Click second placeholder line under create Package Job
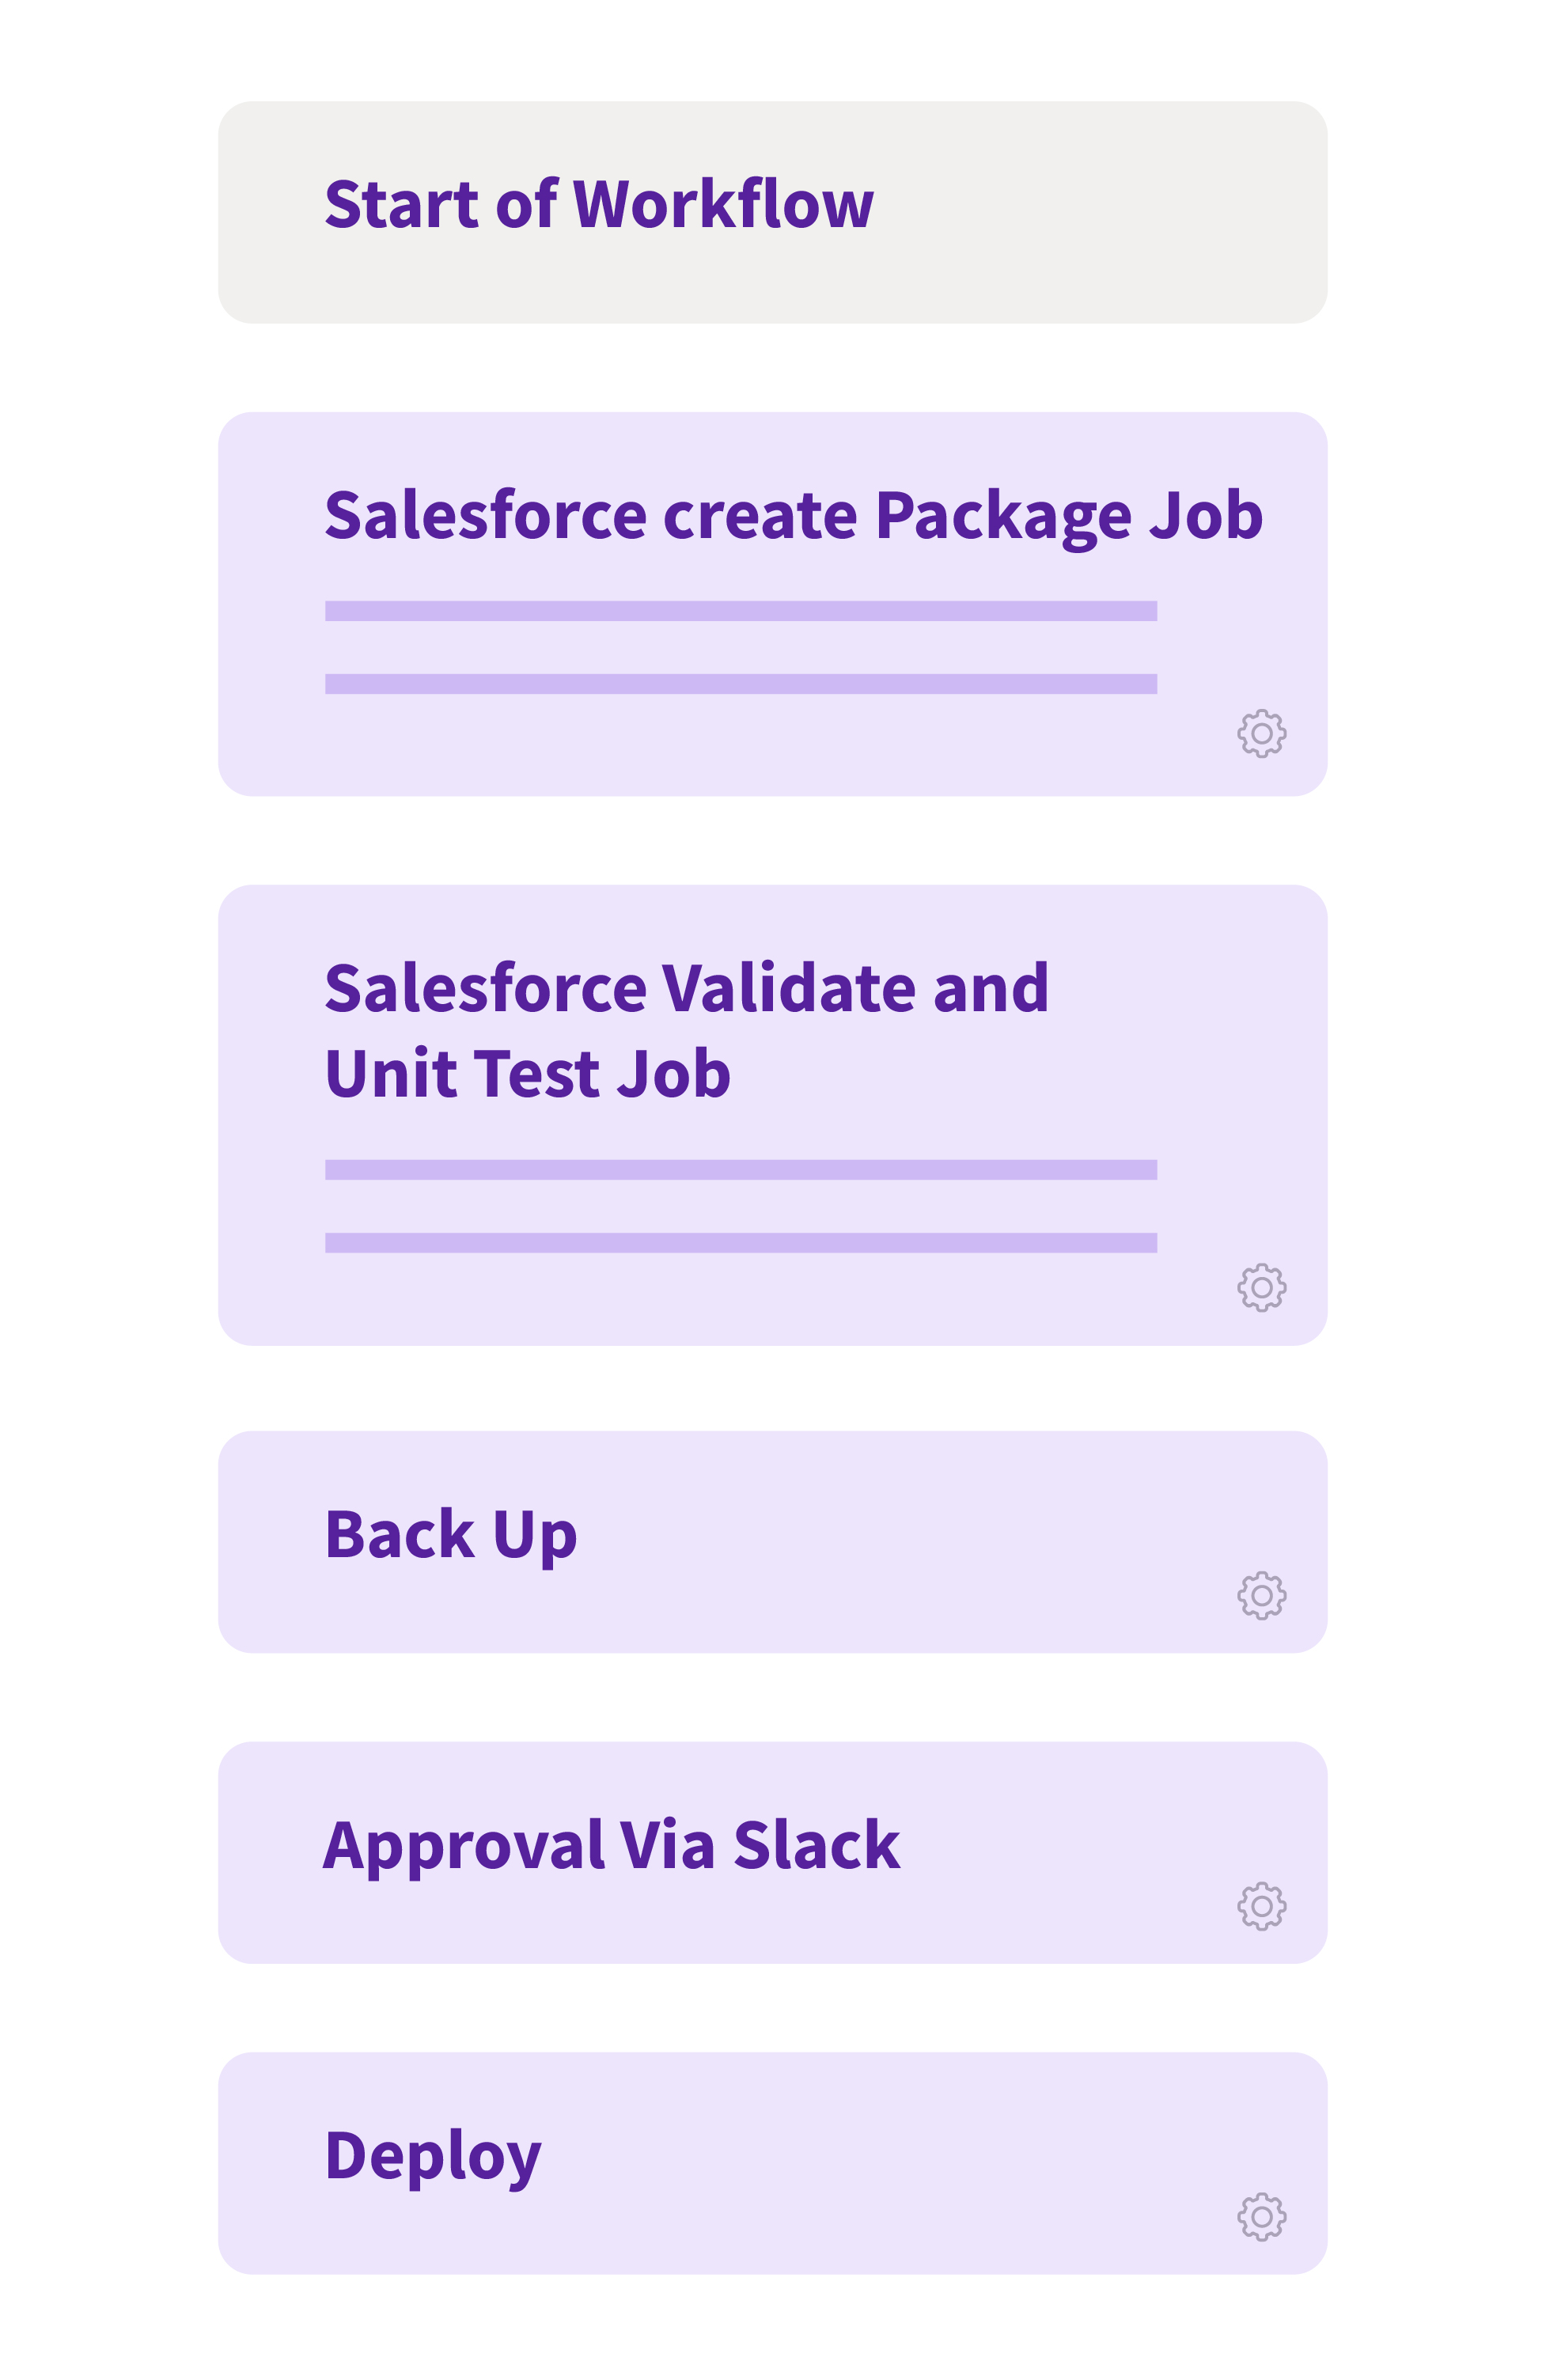The height and width of the screenshot is (2380, 1546). 740,684
